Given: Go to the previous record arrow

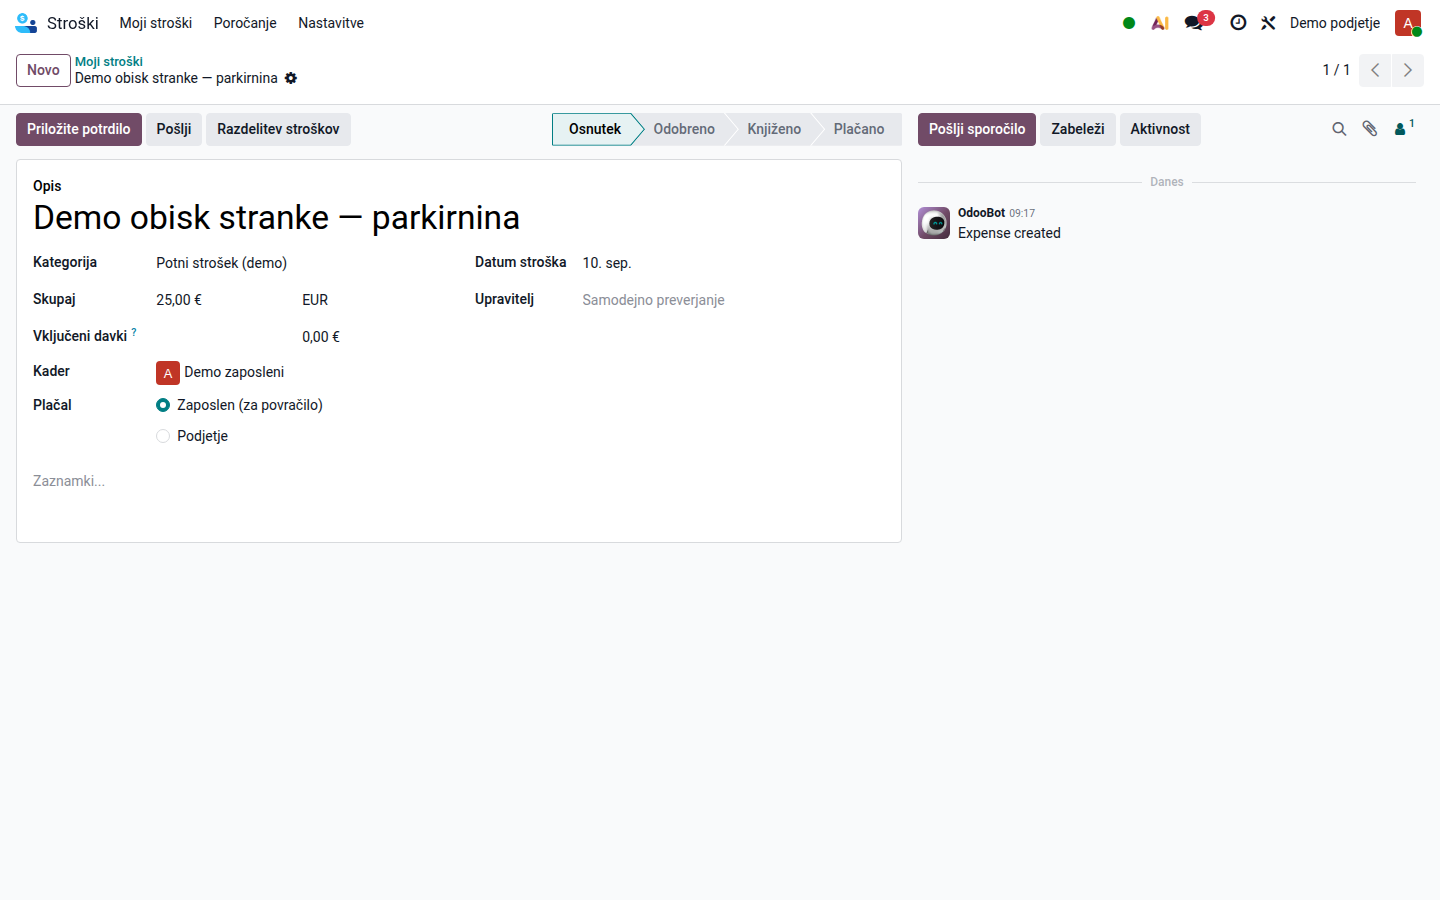Looking at the screenshot, I should click(1375, 70).
